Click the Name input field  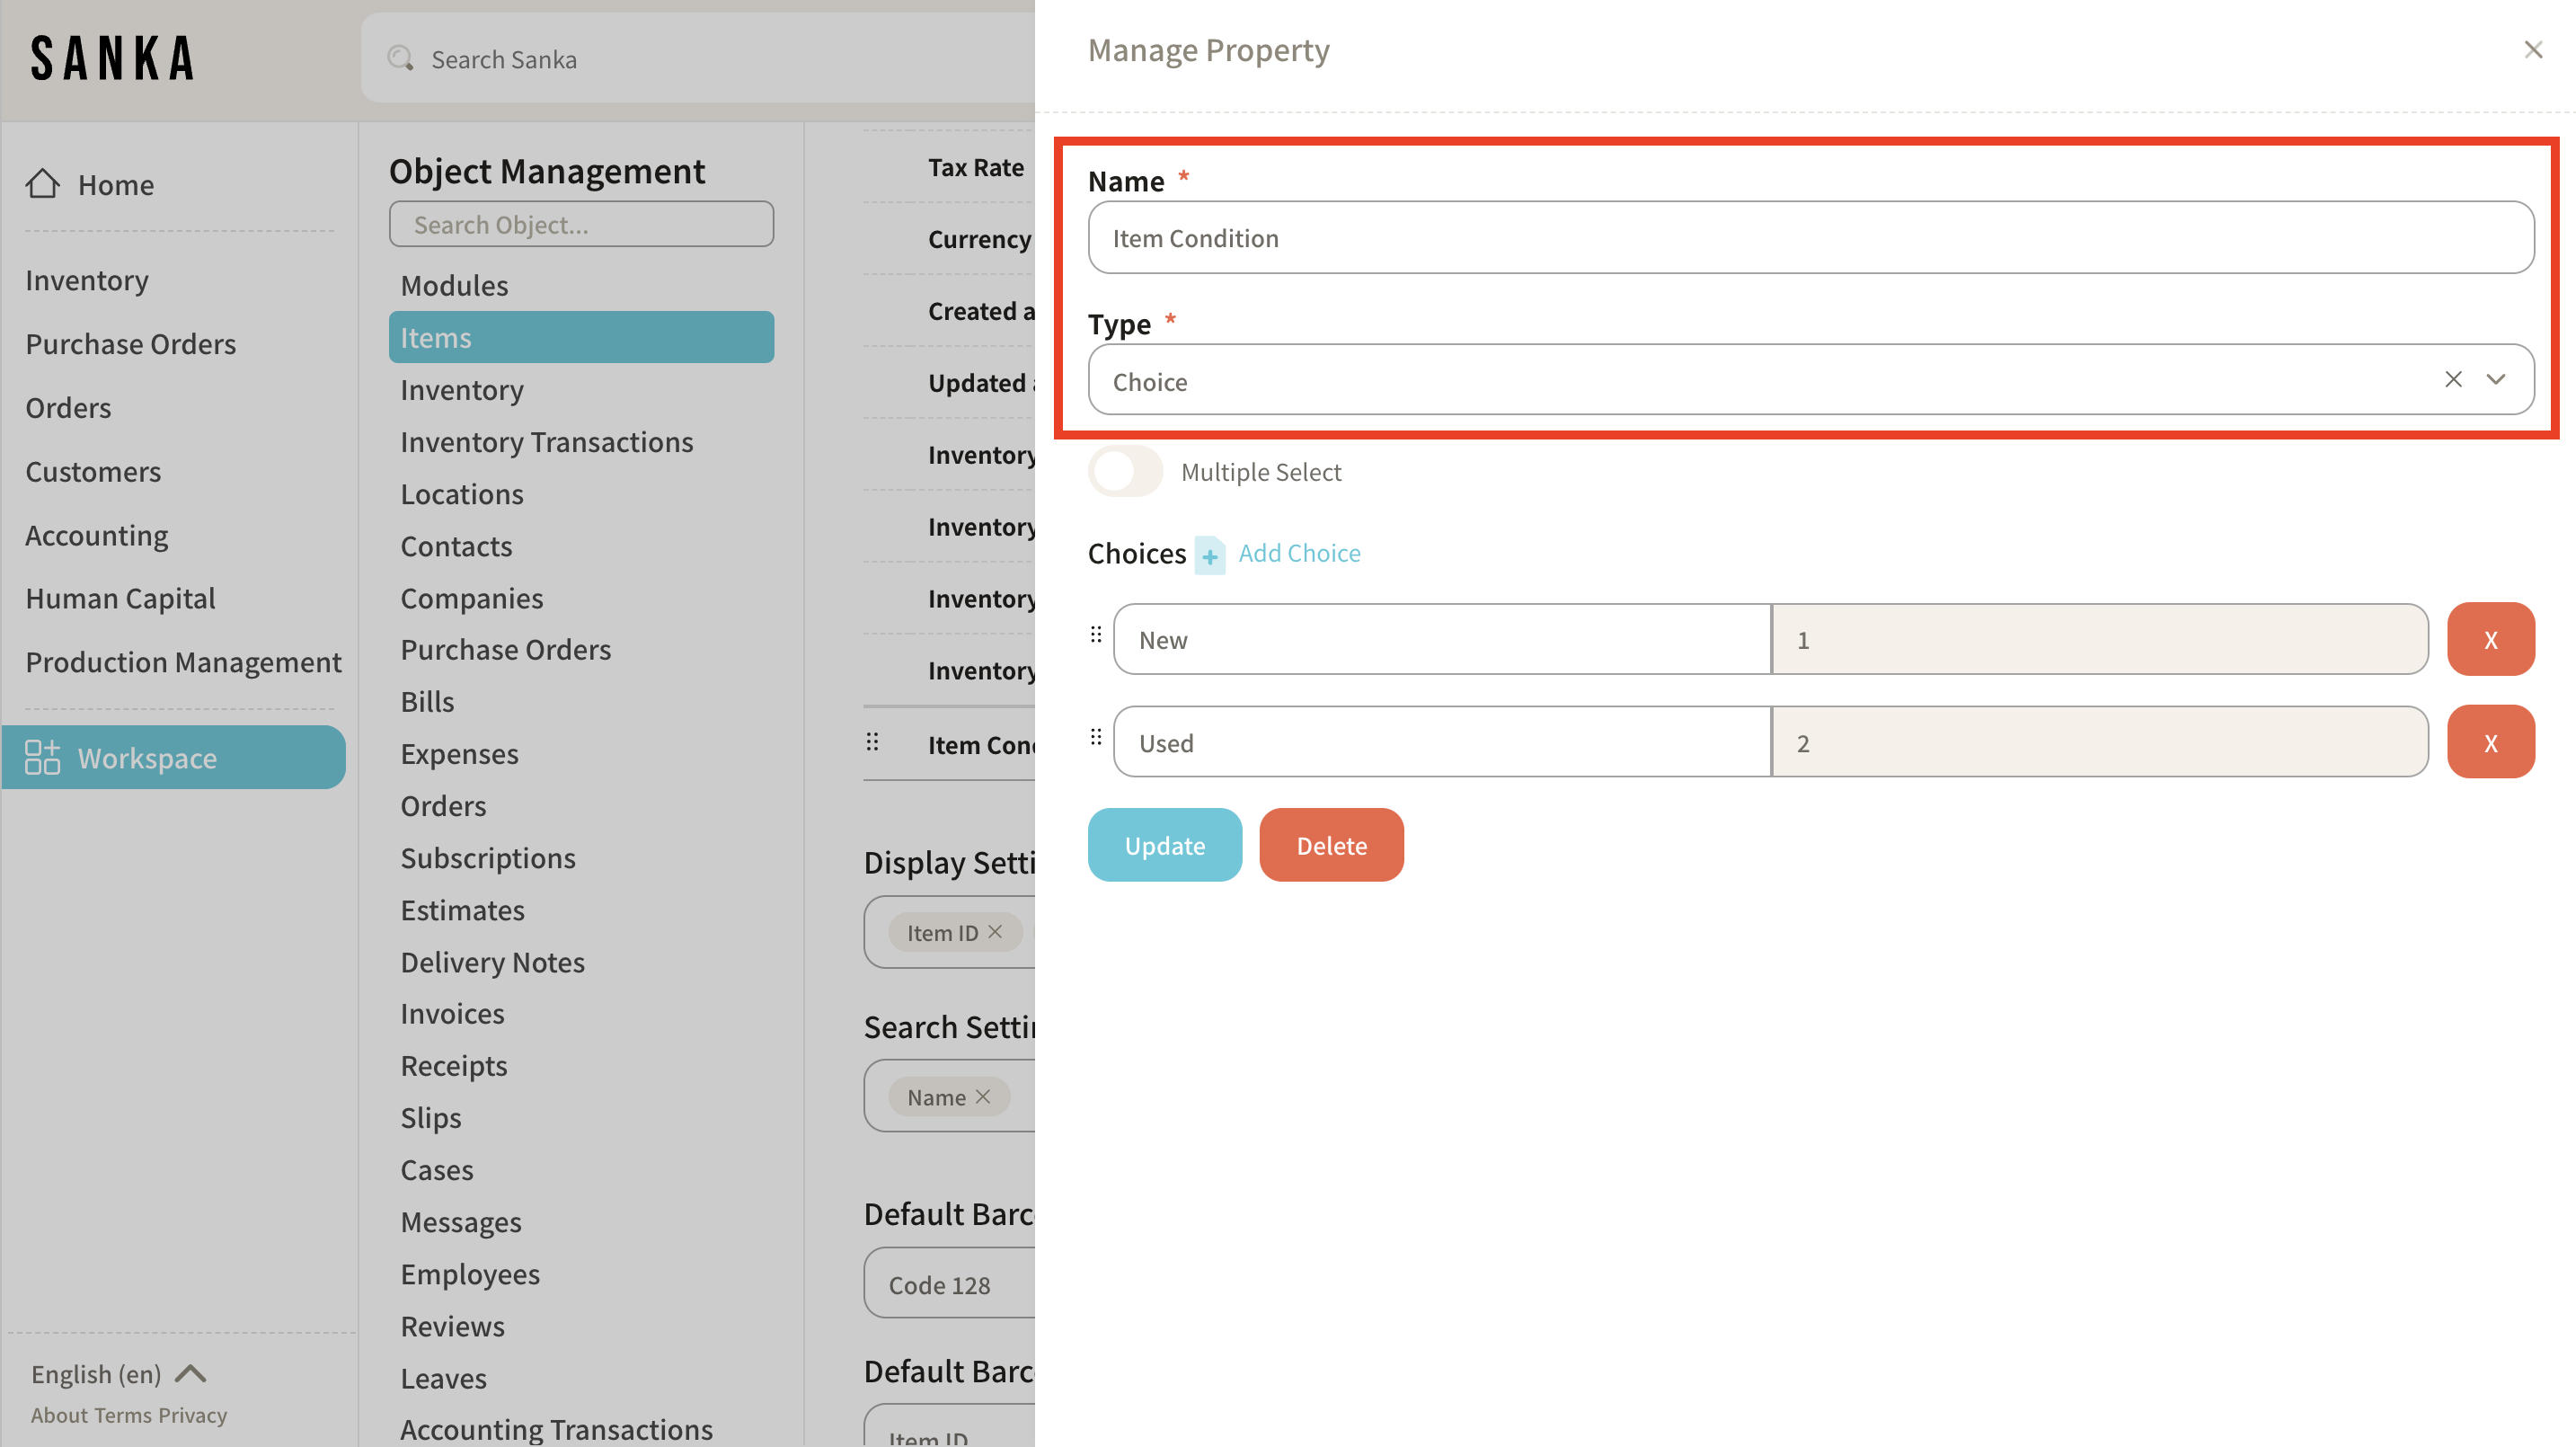click(1810, 238)
